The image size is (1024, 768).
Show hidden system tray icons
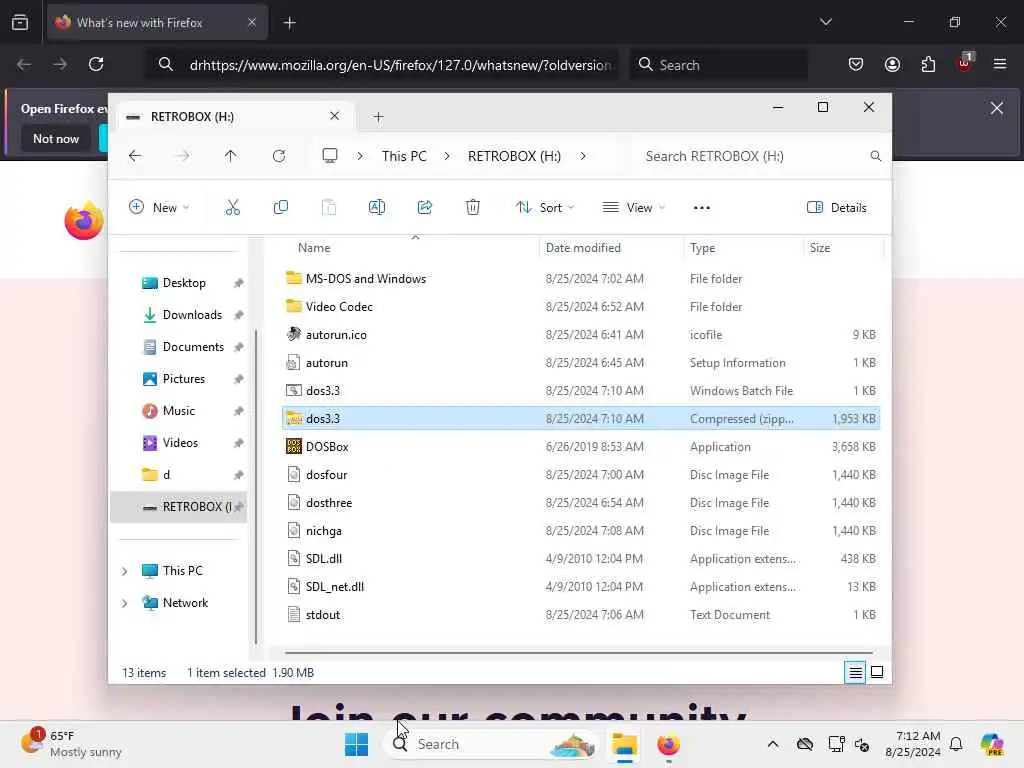click(x=773, y=744)
